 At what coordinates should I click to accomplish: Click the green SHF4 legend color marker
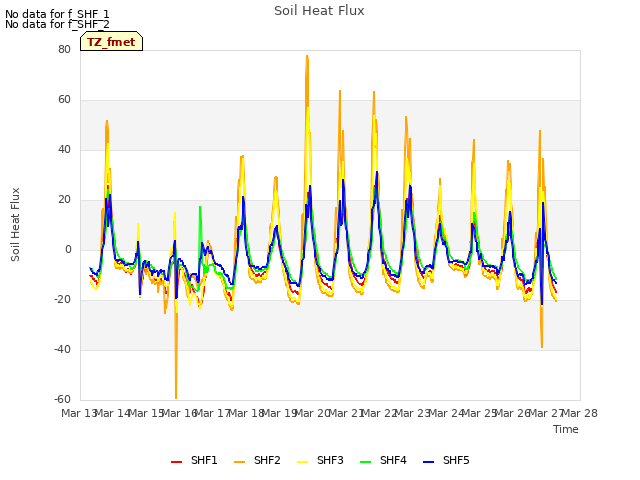pyautogui.click(x=365, y=462)
